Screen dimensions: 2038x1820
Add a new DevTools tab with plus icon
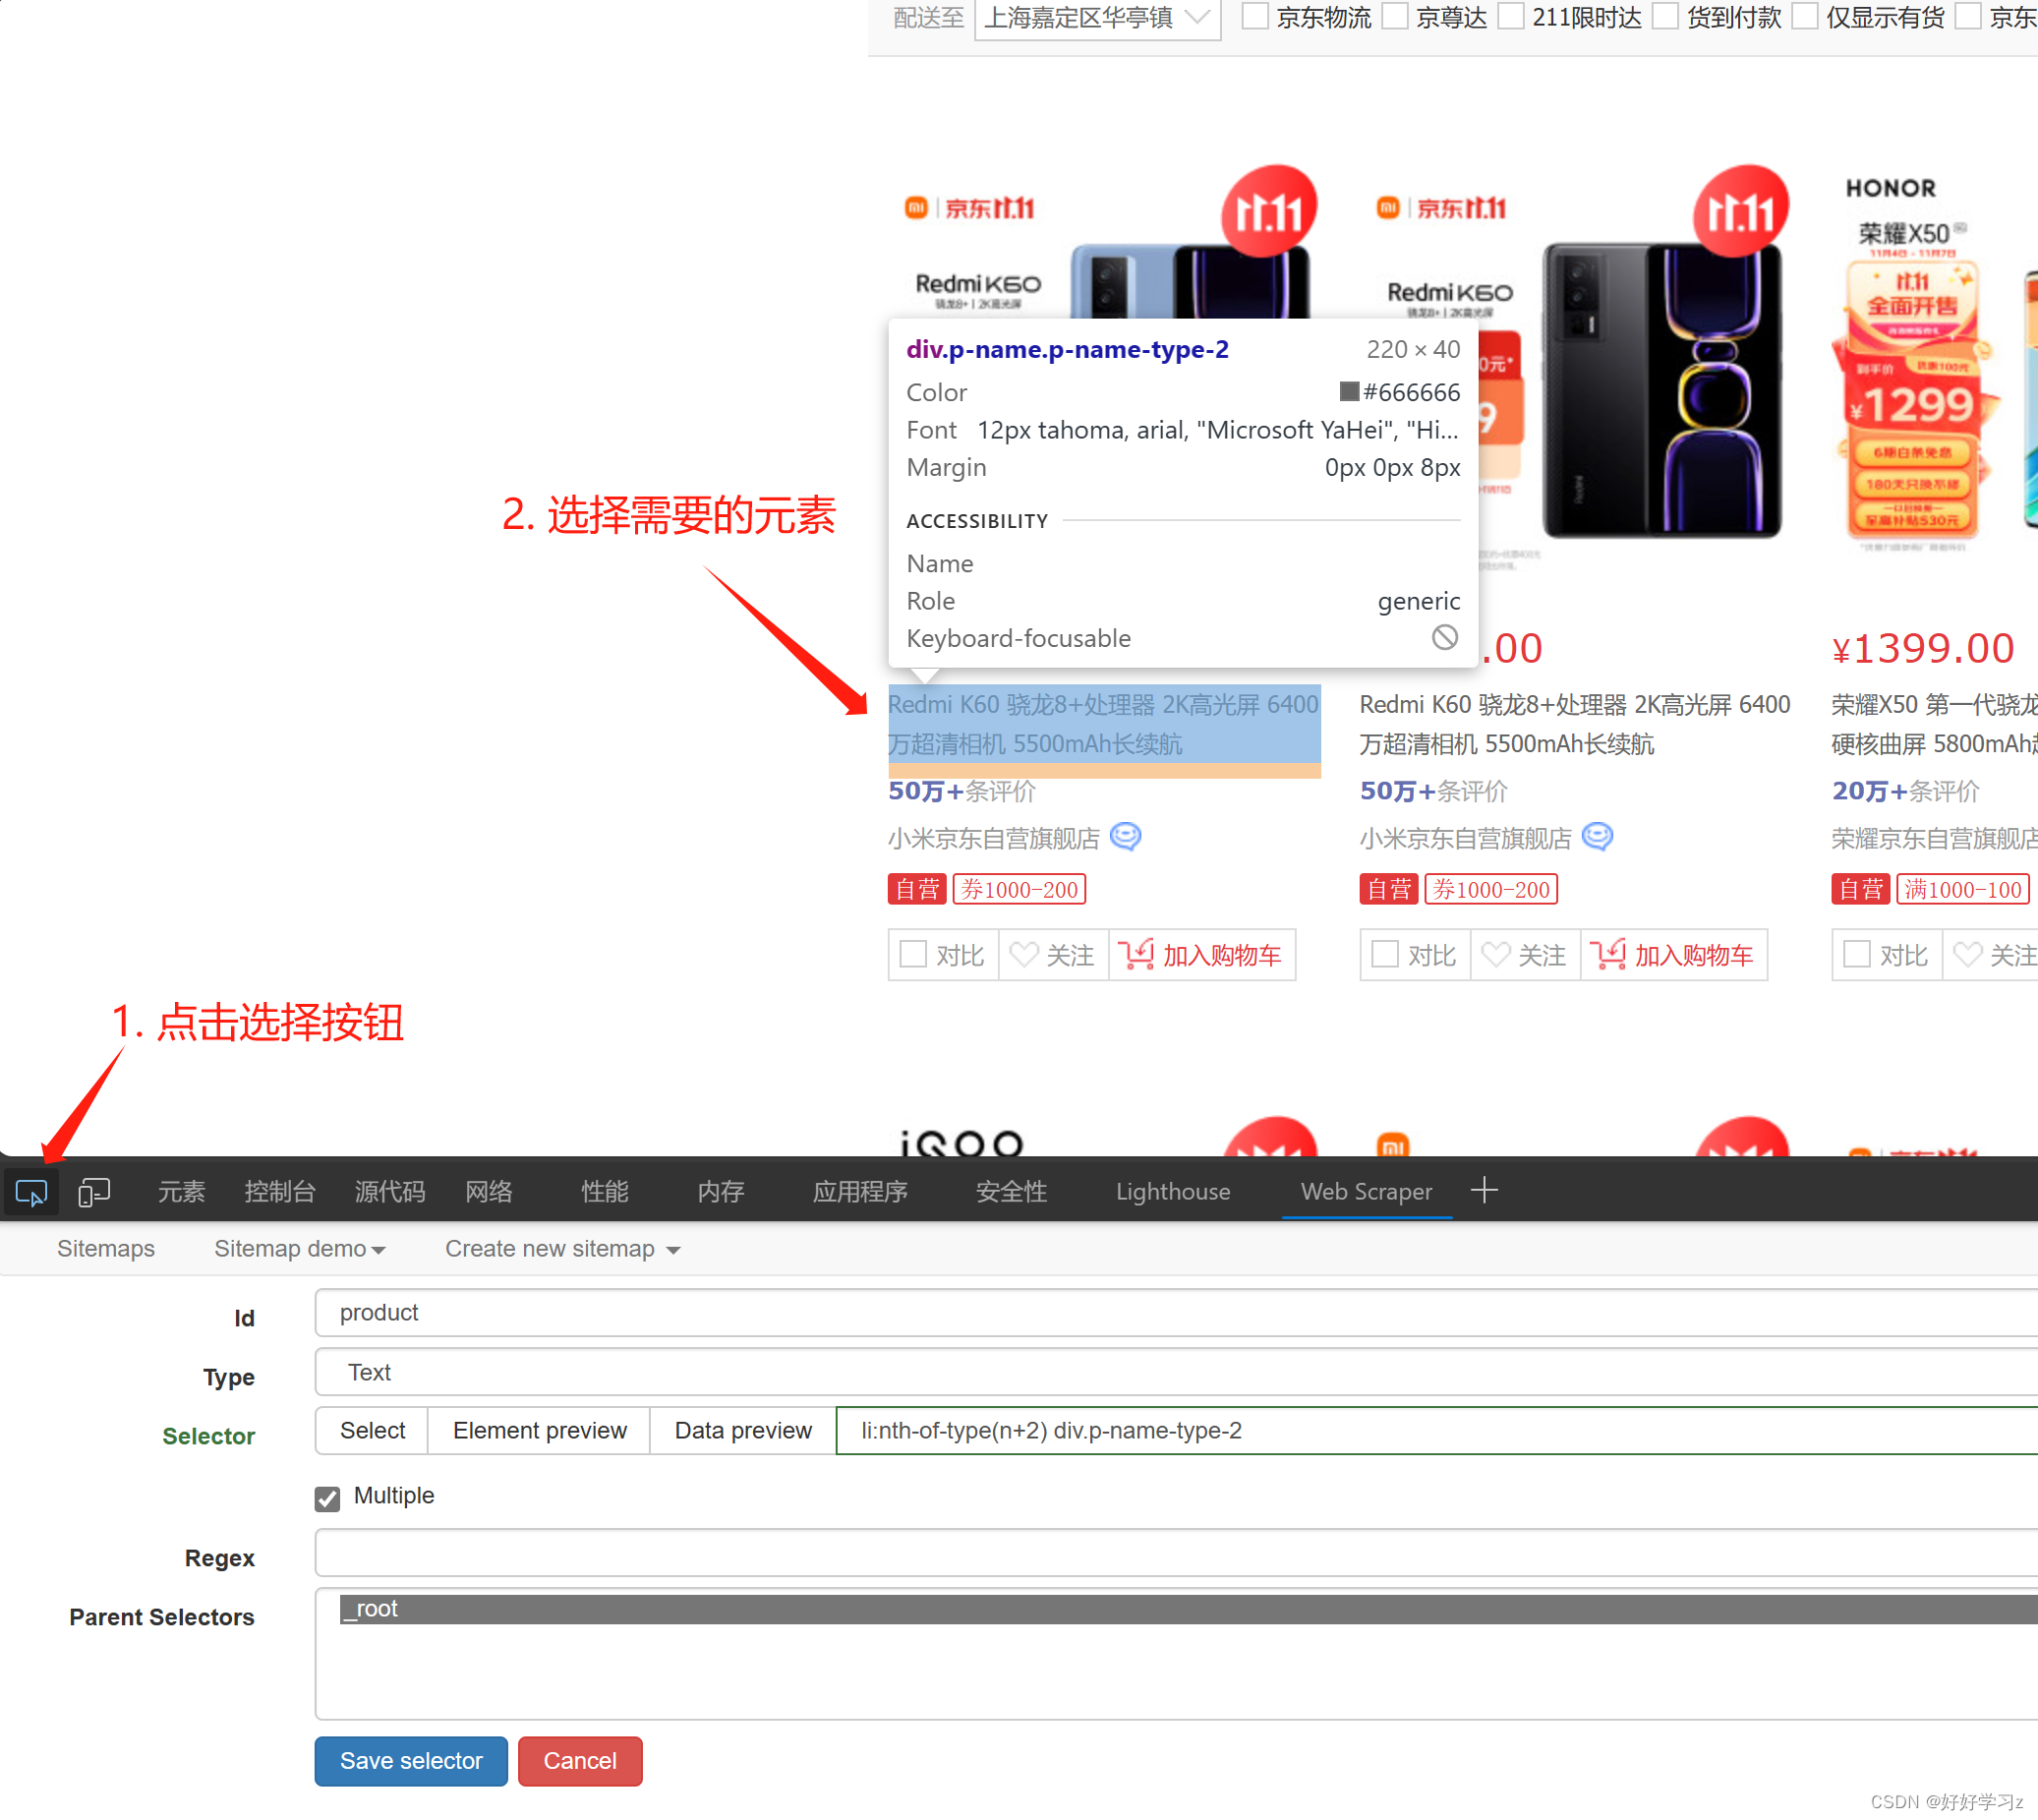pos(1484,1190)
